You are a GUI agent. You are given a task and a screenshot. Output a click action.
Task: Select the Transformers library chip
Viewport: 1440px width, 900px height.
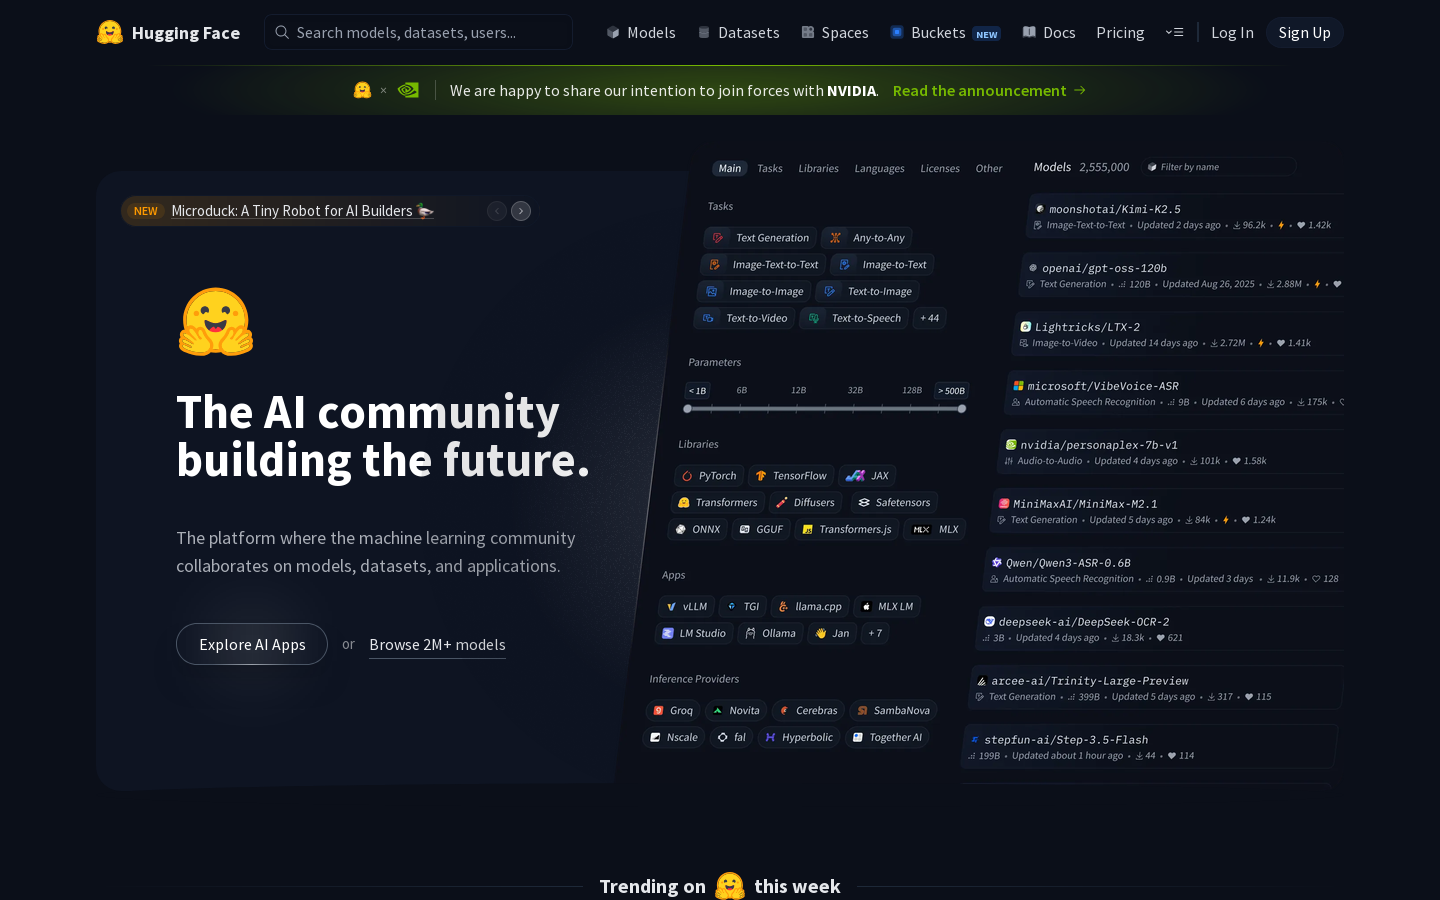[717, 503]
